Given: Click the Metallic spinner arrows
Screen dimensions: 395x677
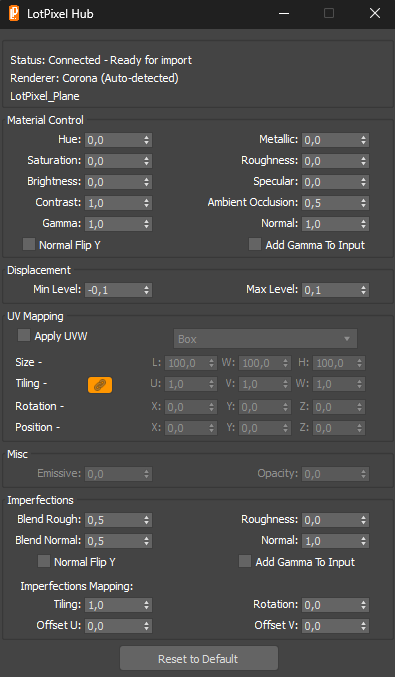Looking at the screenshot, I should [364, 140].
